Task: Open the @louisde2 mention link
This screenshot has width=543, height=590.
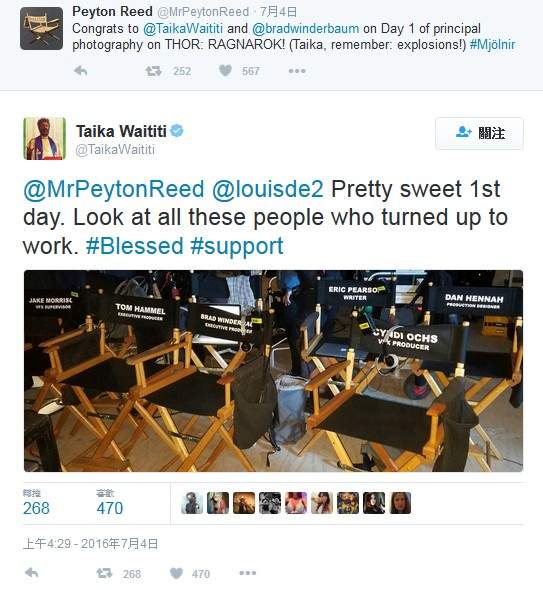Action: click(268, 189)
